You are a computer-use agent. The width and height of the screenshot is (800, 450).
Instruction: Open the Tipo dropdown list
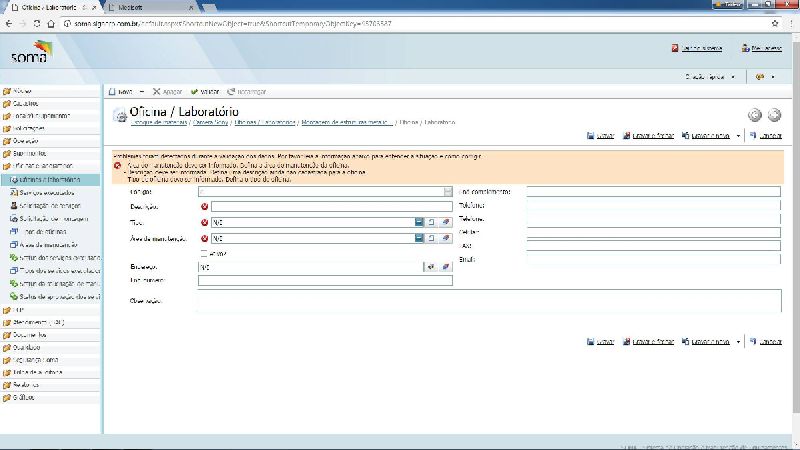[x=419, y=222]
